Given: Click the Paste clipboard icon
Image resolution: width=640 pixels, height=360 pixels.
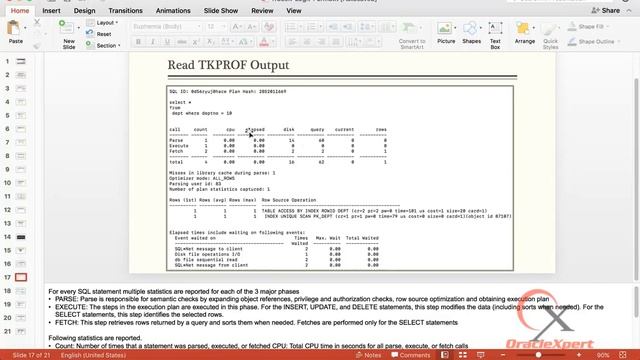Looking at the screenshot, I should pos(14,28).
